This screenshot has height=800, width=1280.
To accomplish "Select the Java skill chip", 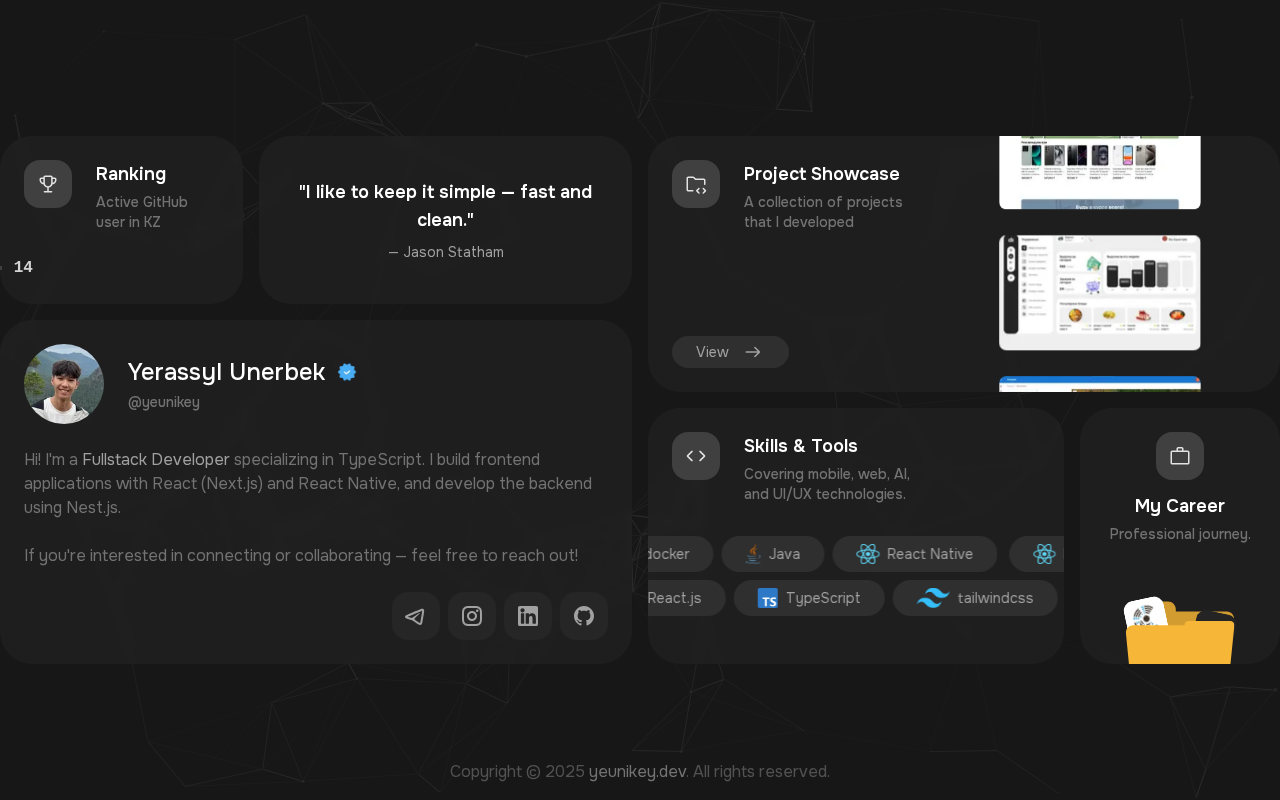I will pyautogui.click(x=773, y=554).
